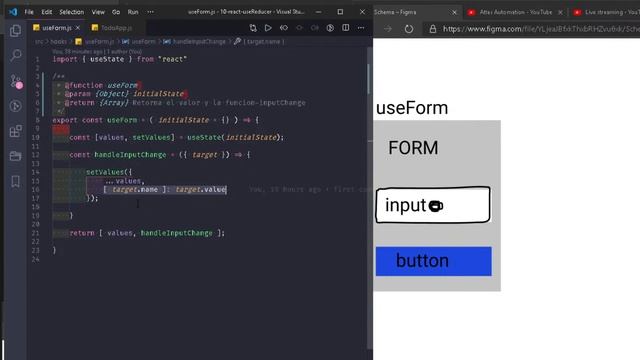Click the greyed next change arrow icon
This screenshot has width=640, height=360.
point(315,28)
